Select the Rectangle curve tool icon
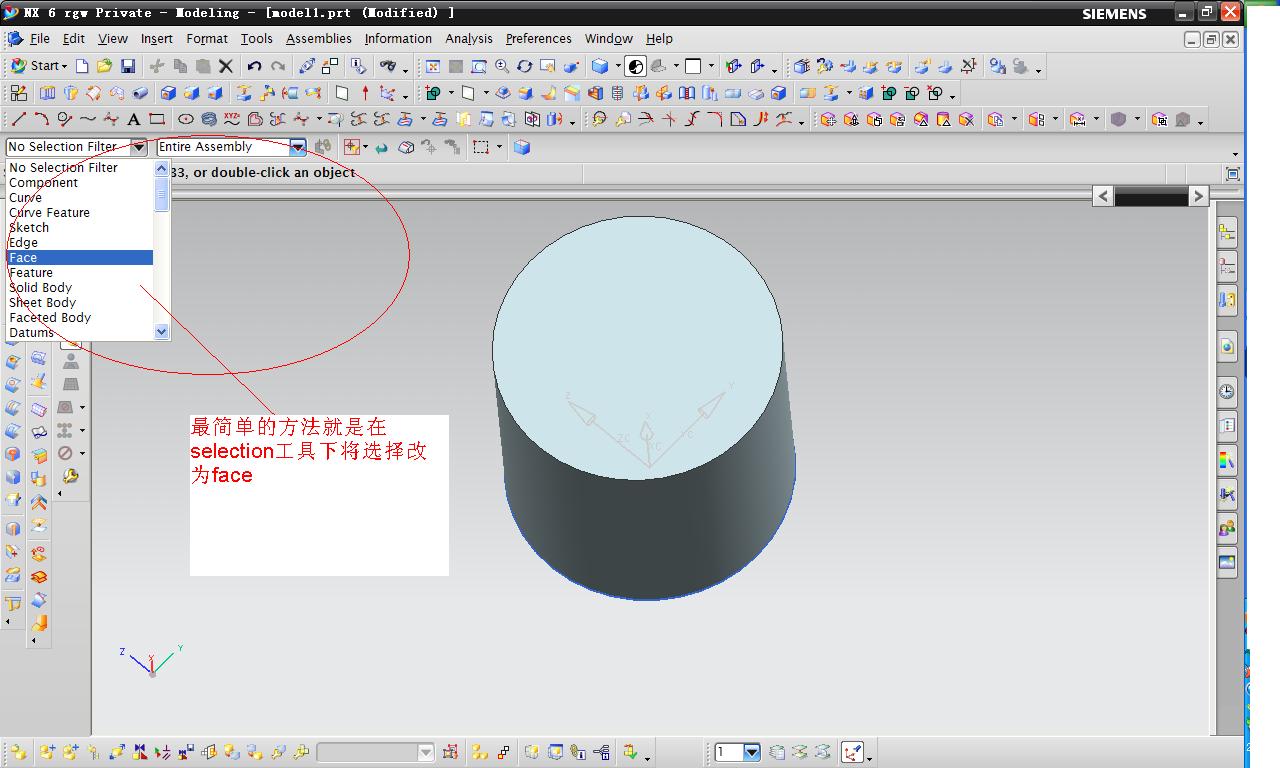The image size is (1280, 768). (x=157, y=120)
